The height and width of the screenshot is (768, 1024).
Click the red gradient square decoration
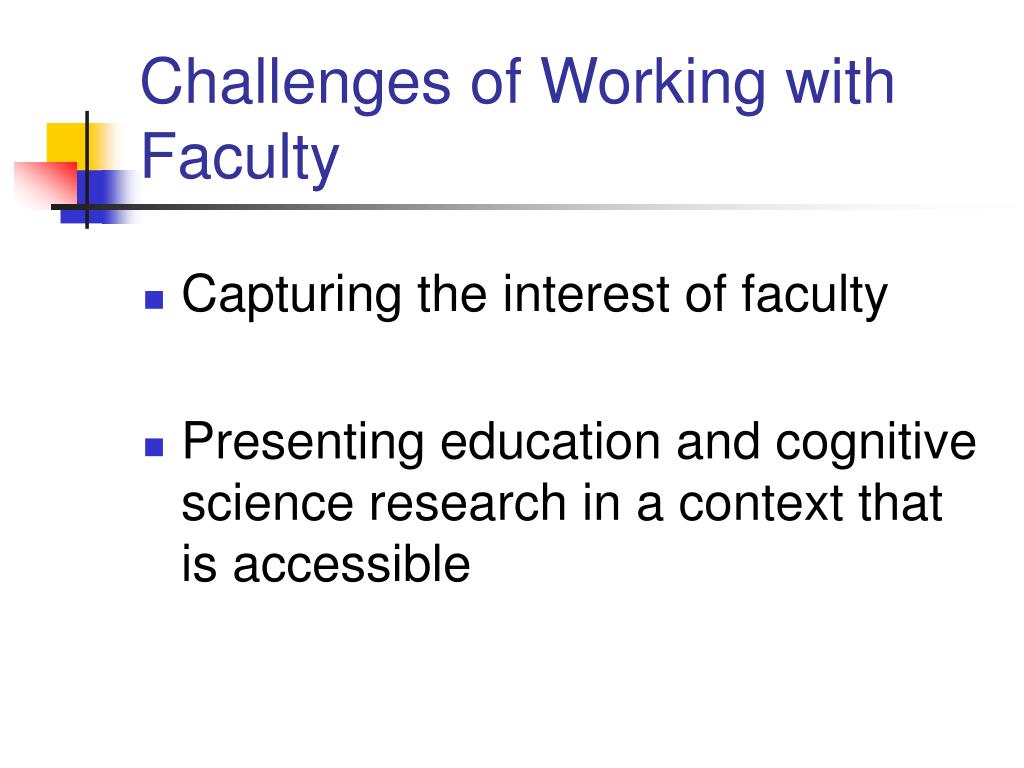[46, 184]
